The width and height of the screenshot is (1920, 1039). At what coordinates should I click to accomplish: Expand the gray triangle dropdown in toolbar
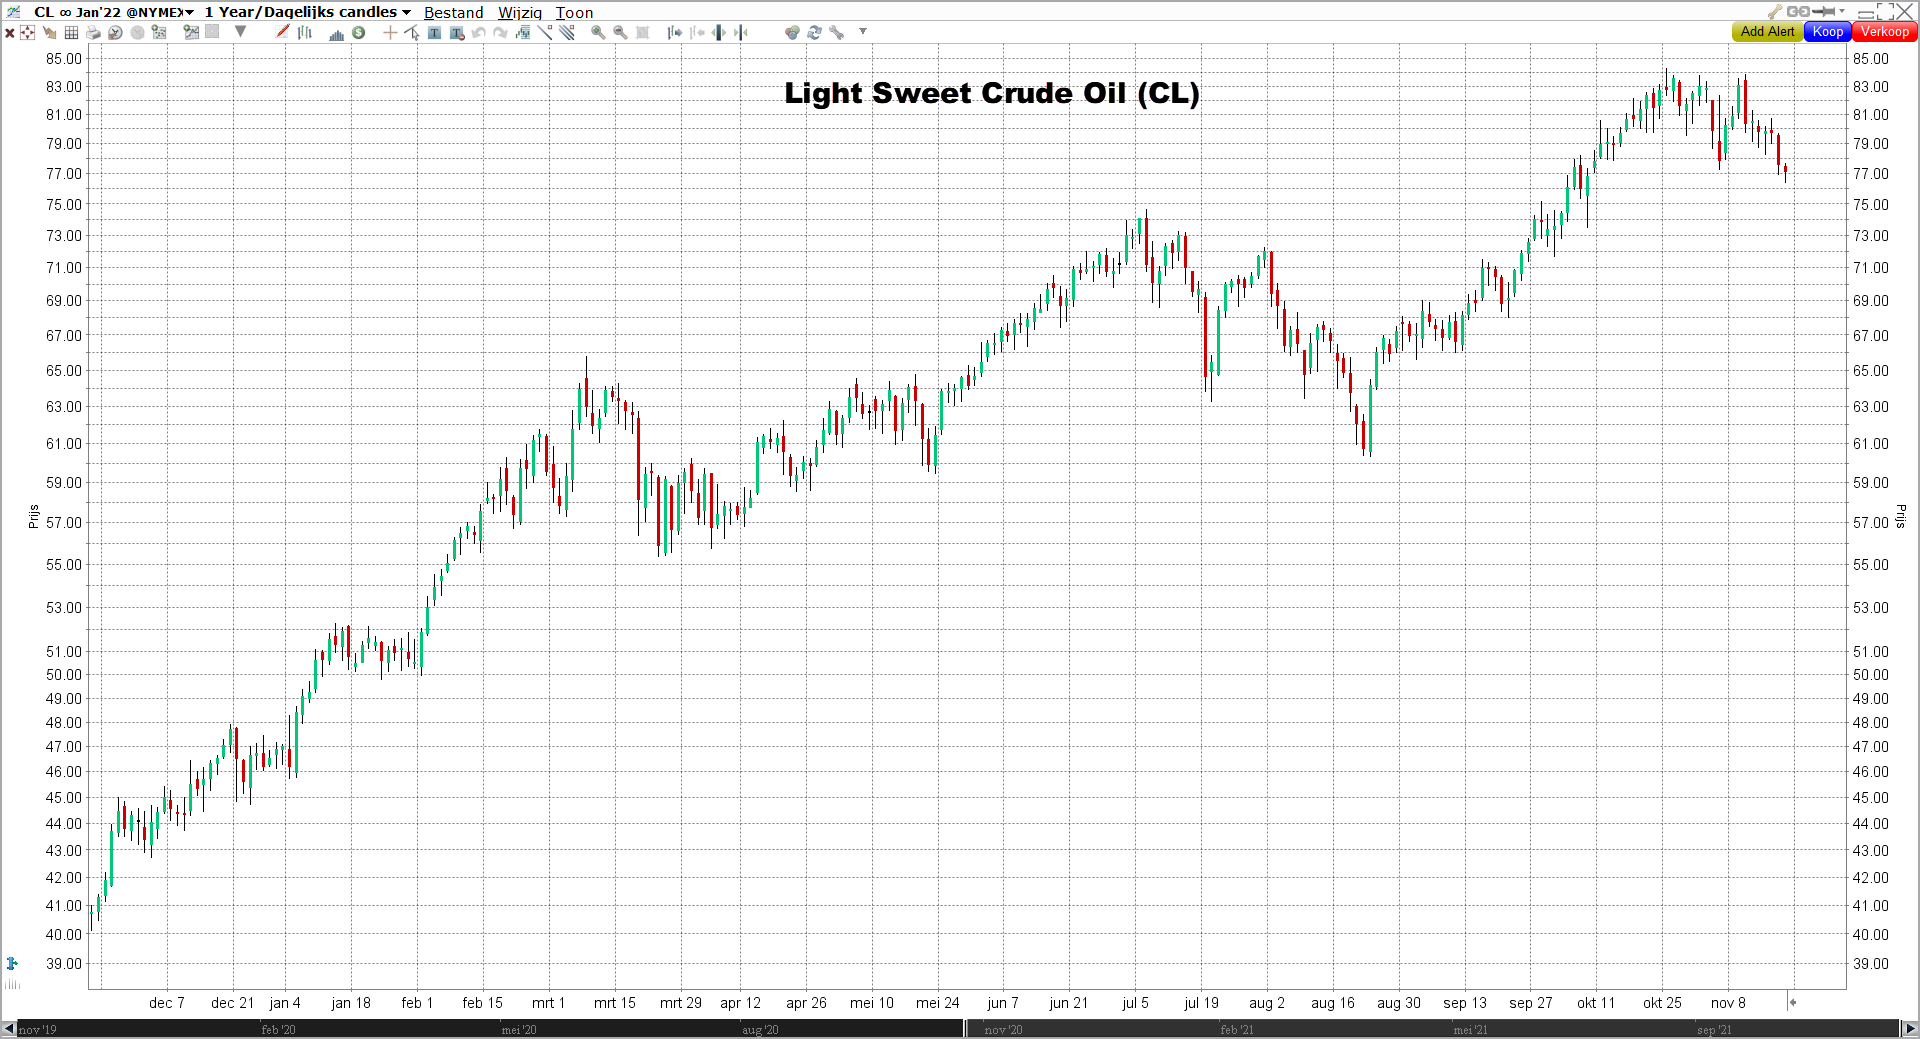[240, 32]
